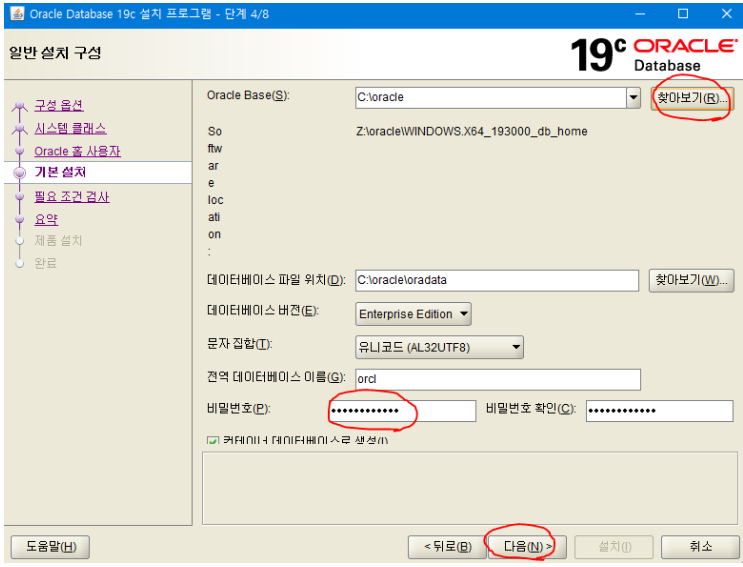Minimize the Oracle installer window
Viewport: 743px width, 567px height.
(640, 14)
